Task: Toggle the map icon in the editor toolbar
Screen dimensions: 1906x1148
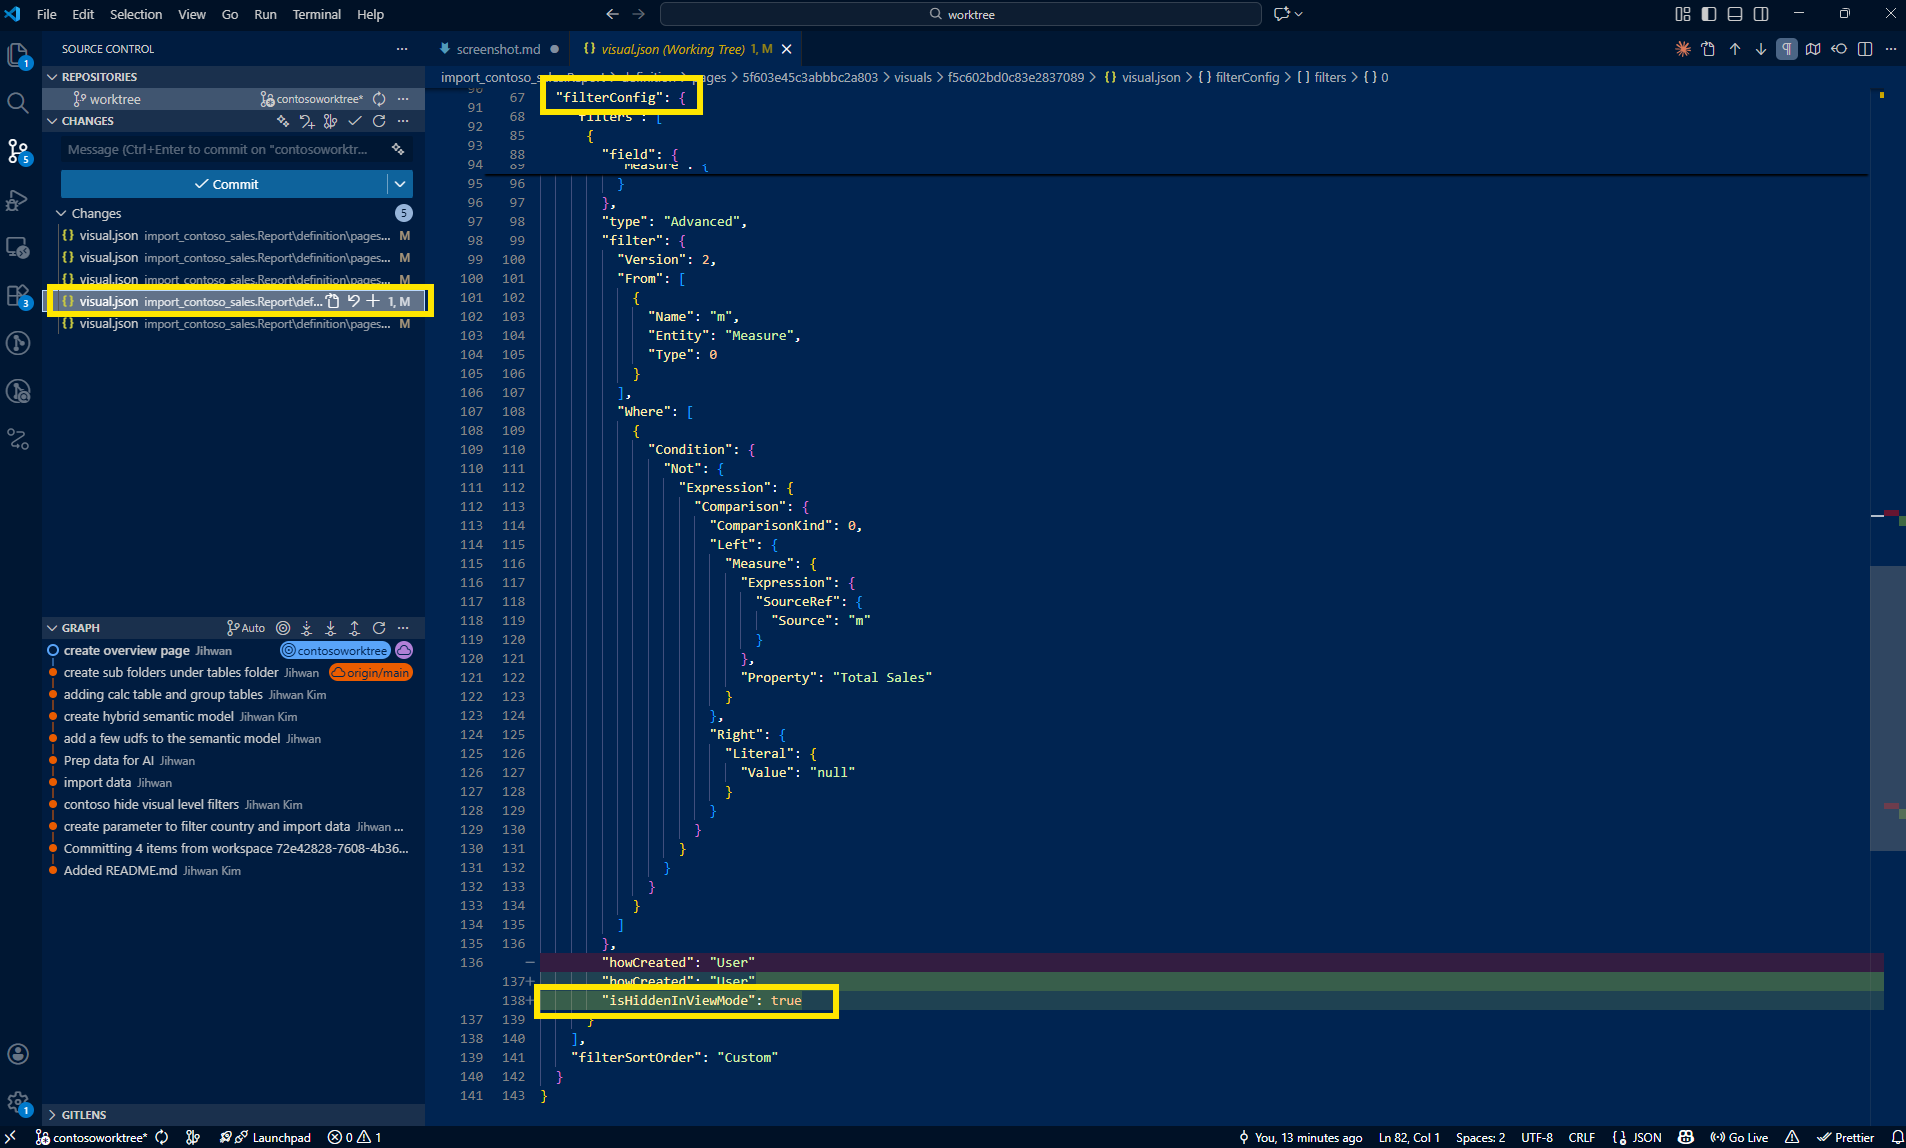Action: pos(1813,49)
